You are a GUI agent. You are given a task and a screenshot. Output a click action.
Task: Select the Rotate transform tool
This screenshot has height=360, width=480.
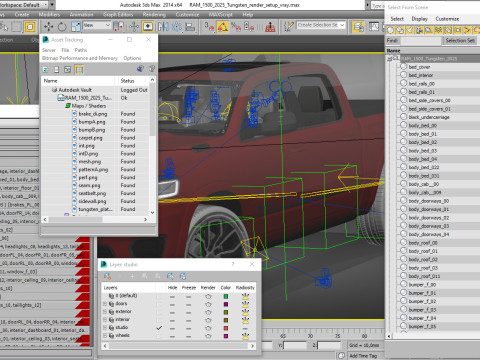[x=62, y=26]
